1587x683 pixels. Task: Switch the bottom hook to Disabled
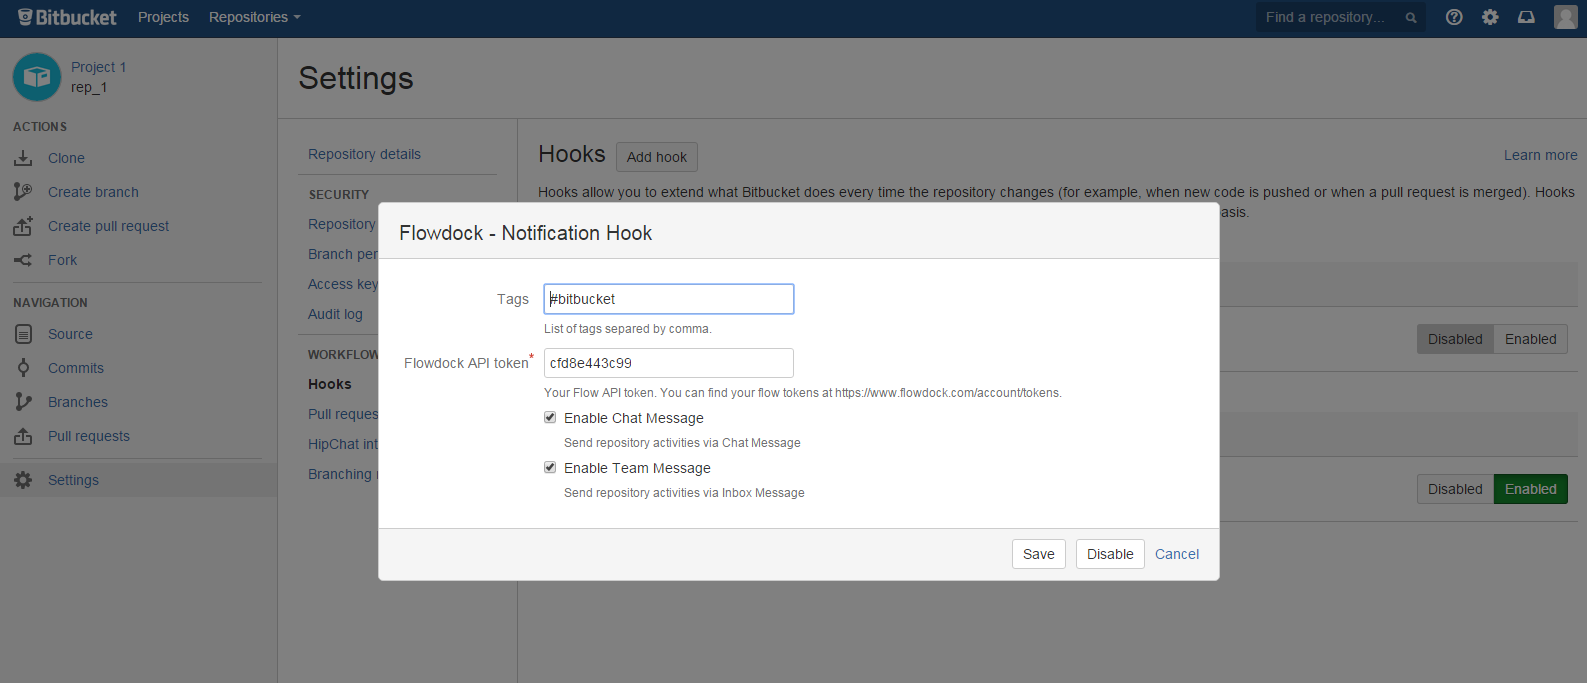tap(1455, 489)
